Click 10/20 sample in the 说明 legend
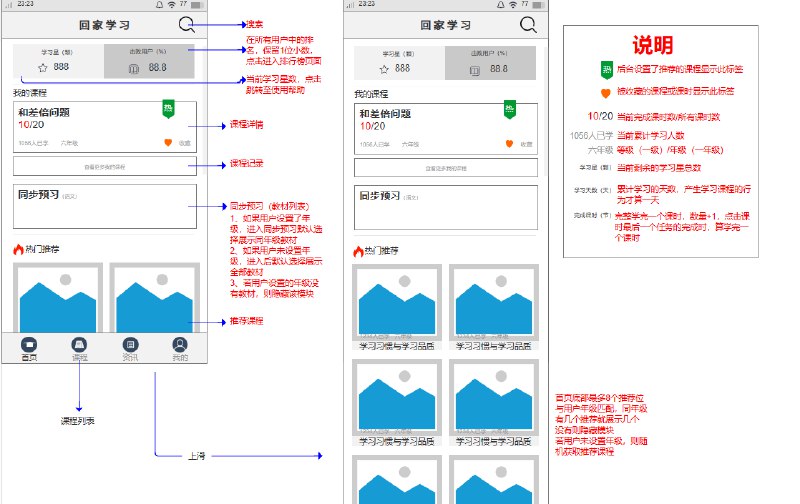This screenshot has width=800, height=504. [x=600, y=116]
